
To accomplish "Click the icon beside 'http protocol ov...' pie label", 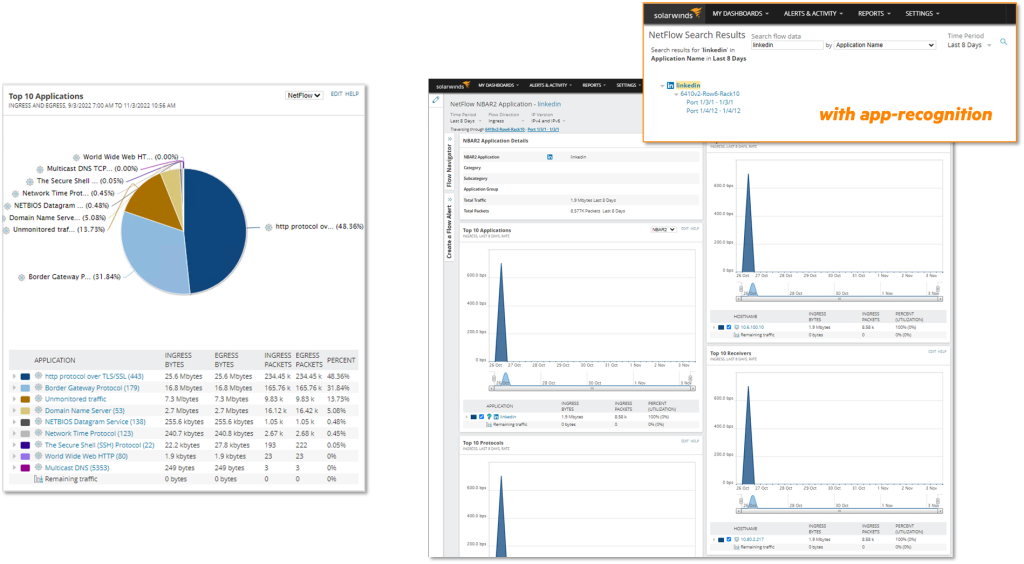I will coord(268,227).
